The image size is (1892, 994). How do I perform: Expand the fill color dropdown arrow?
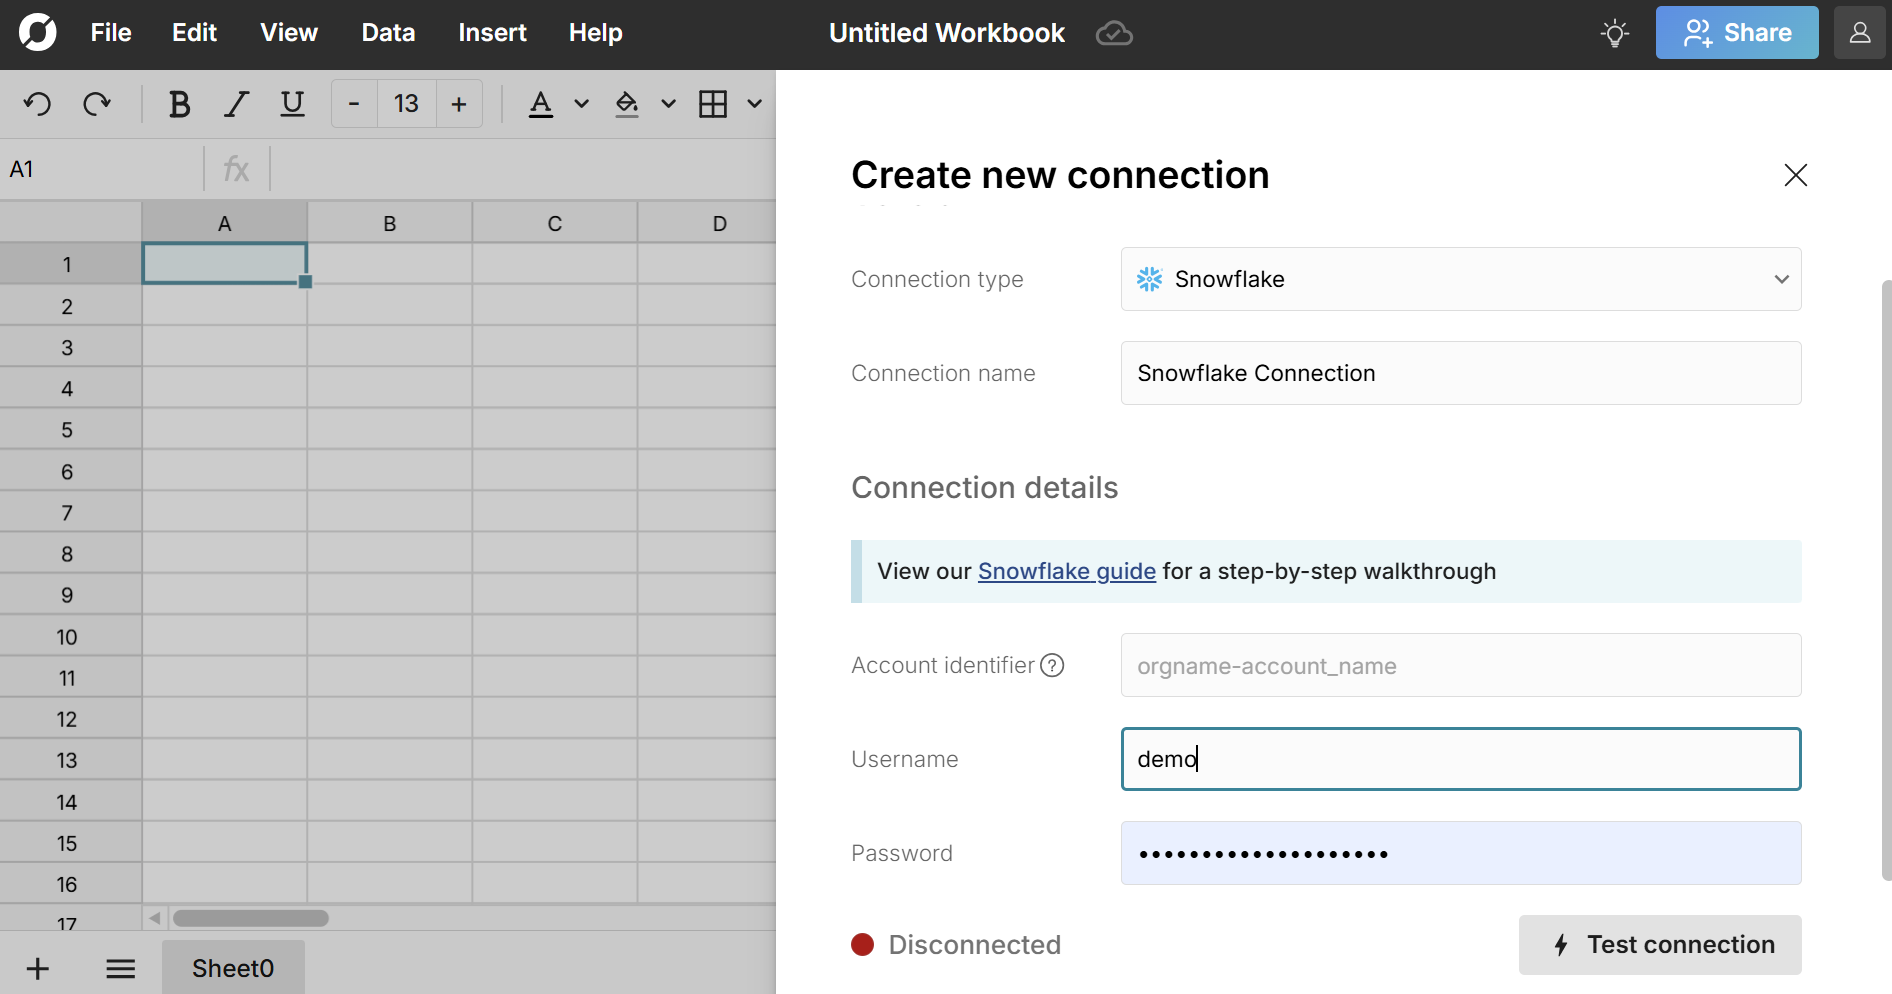(x=668, y=104)
